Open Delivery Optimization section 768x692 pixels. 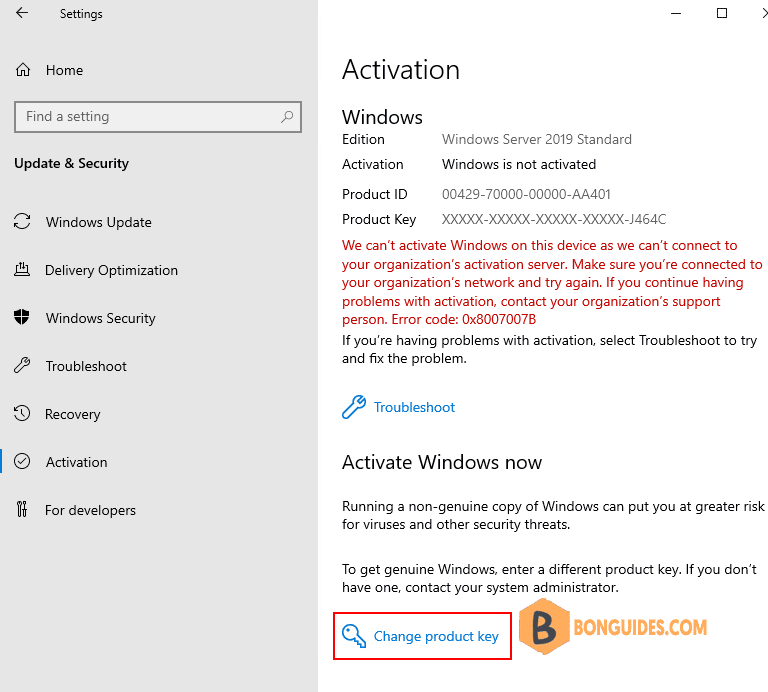(x=111, y=270)
